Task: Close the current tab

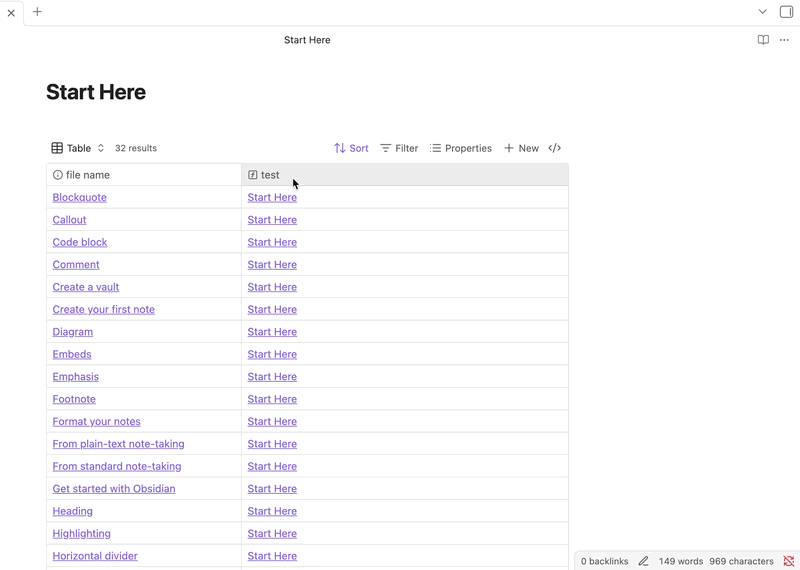Action: [x=11, y=13]
